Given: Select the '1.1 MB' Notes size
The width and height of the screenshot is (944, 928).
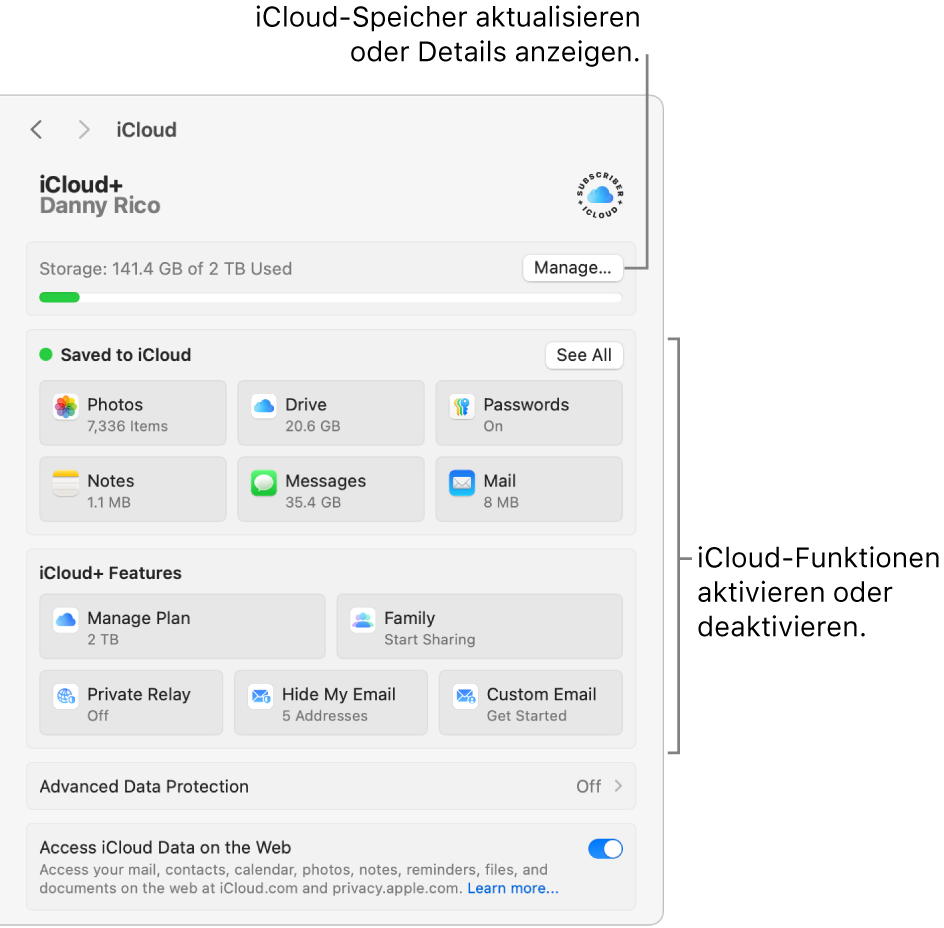Looking at the screenshot, I should tap(109, 503).
